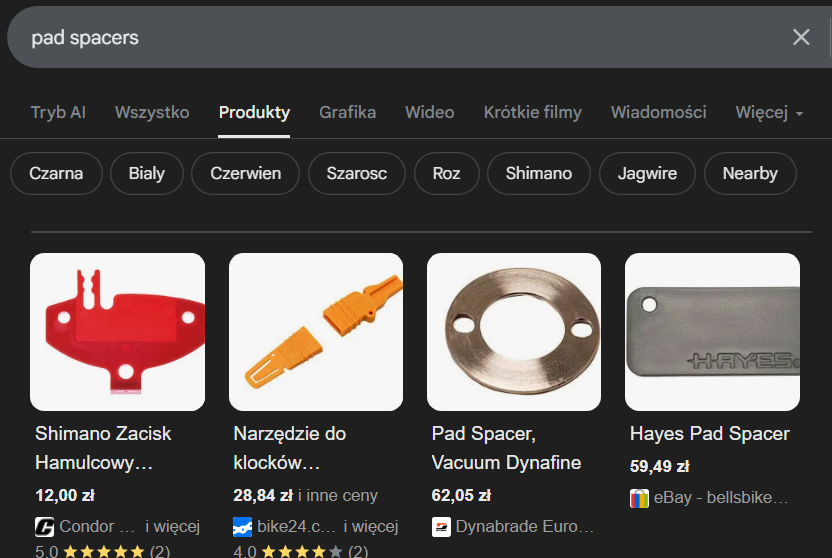The height and width of the screenshot is (558, 832).
Task: Click the bike24 store logo icon
Action: pyautogui.click(x=242, y=527)
